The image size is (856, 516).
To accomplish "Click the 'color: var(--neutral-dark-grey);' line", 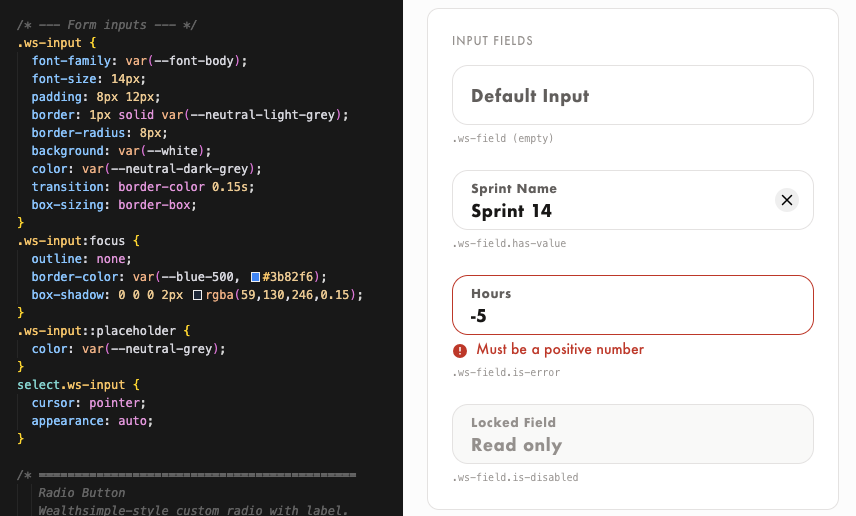I will point(146,169).
